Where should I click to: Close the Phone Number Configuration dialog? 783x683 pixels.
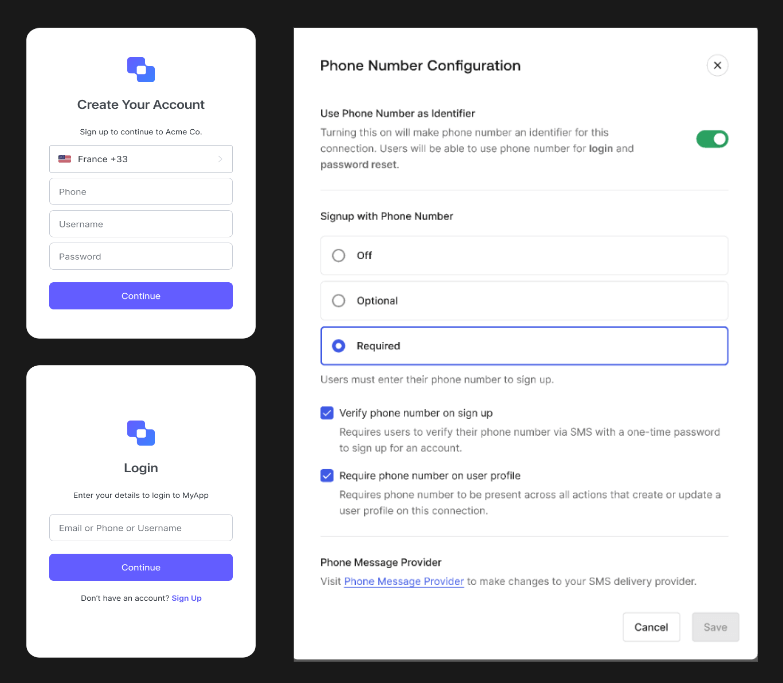pyautogui.click(x=717, y=65)
